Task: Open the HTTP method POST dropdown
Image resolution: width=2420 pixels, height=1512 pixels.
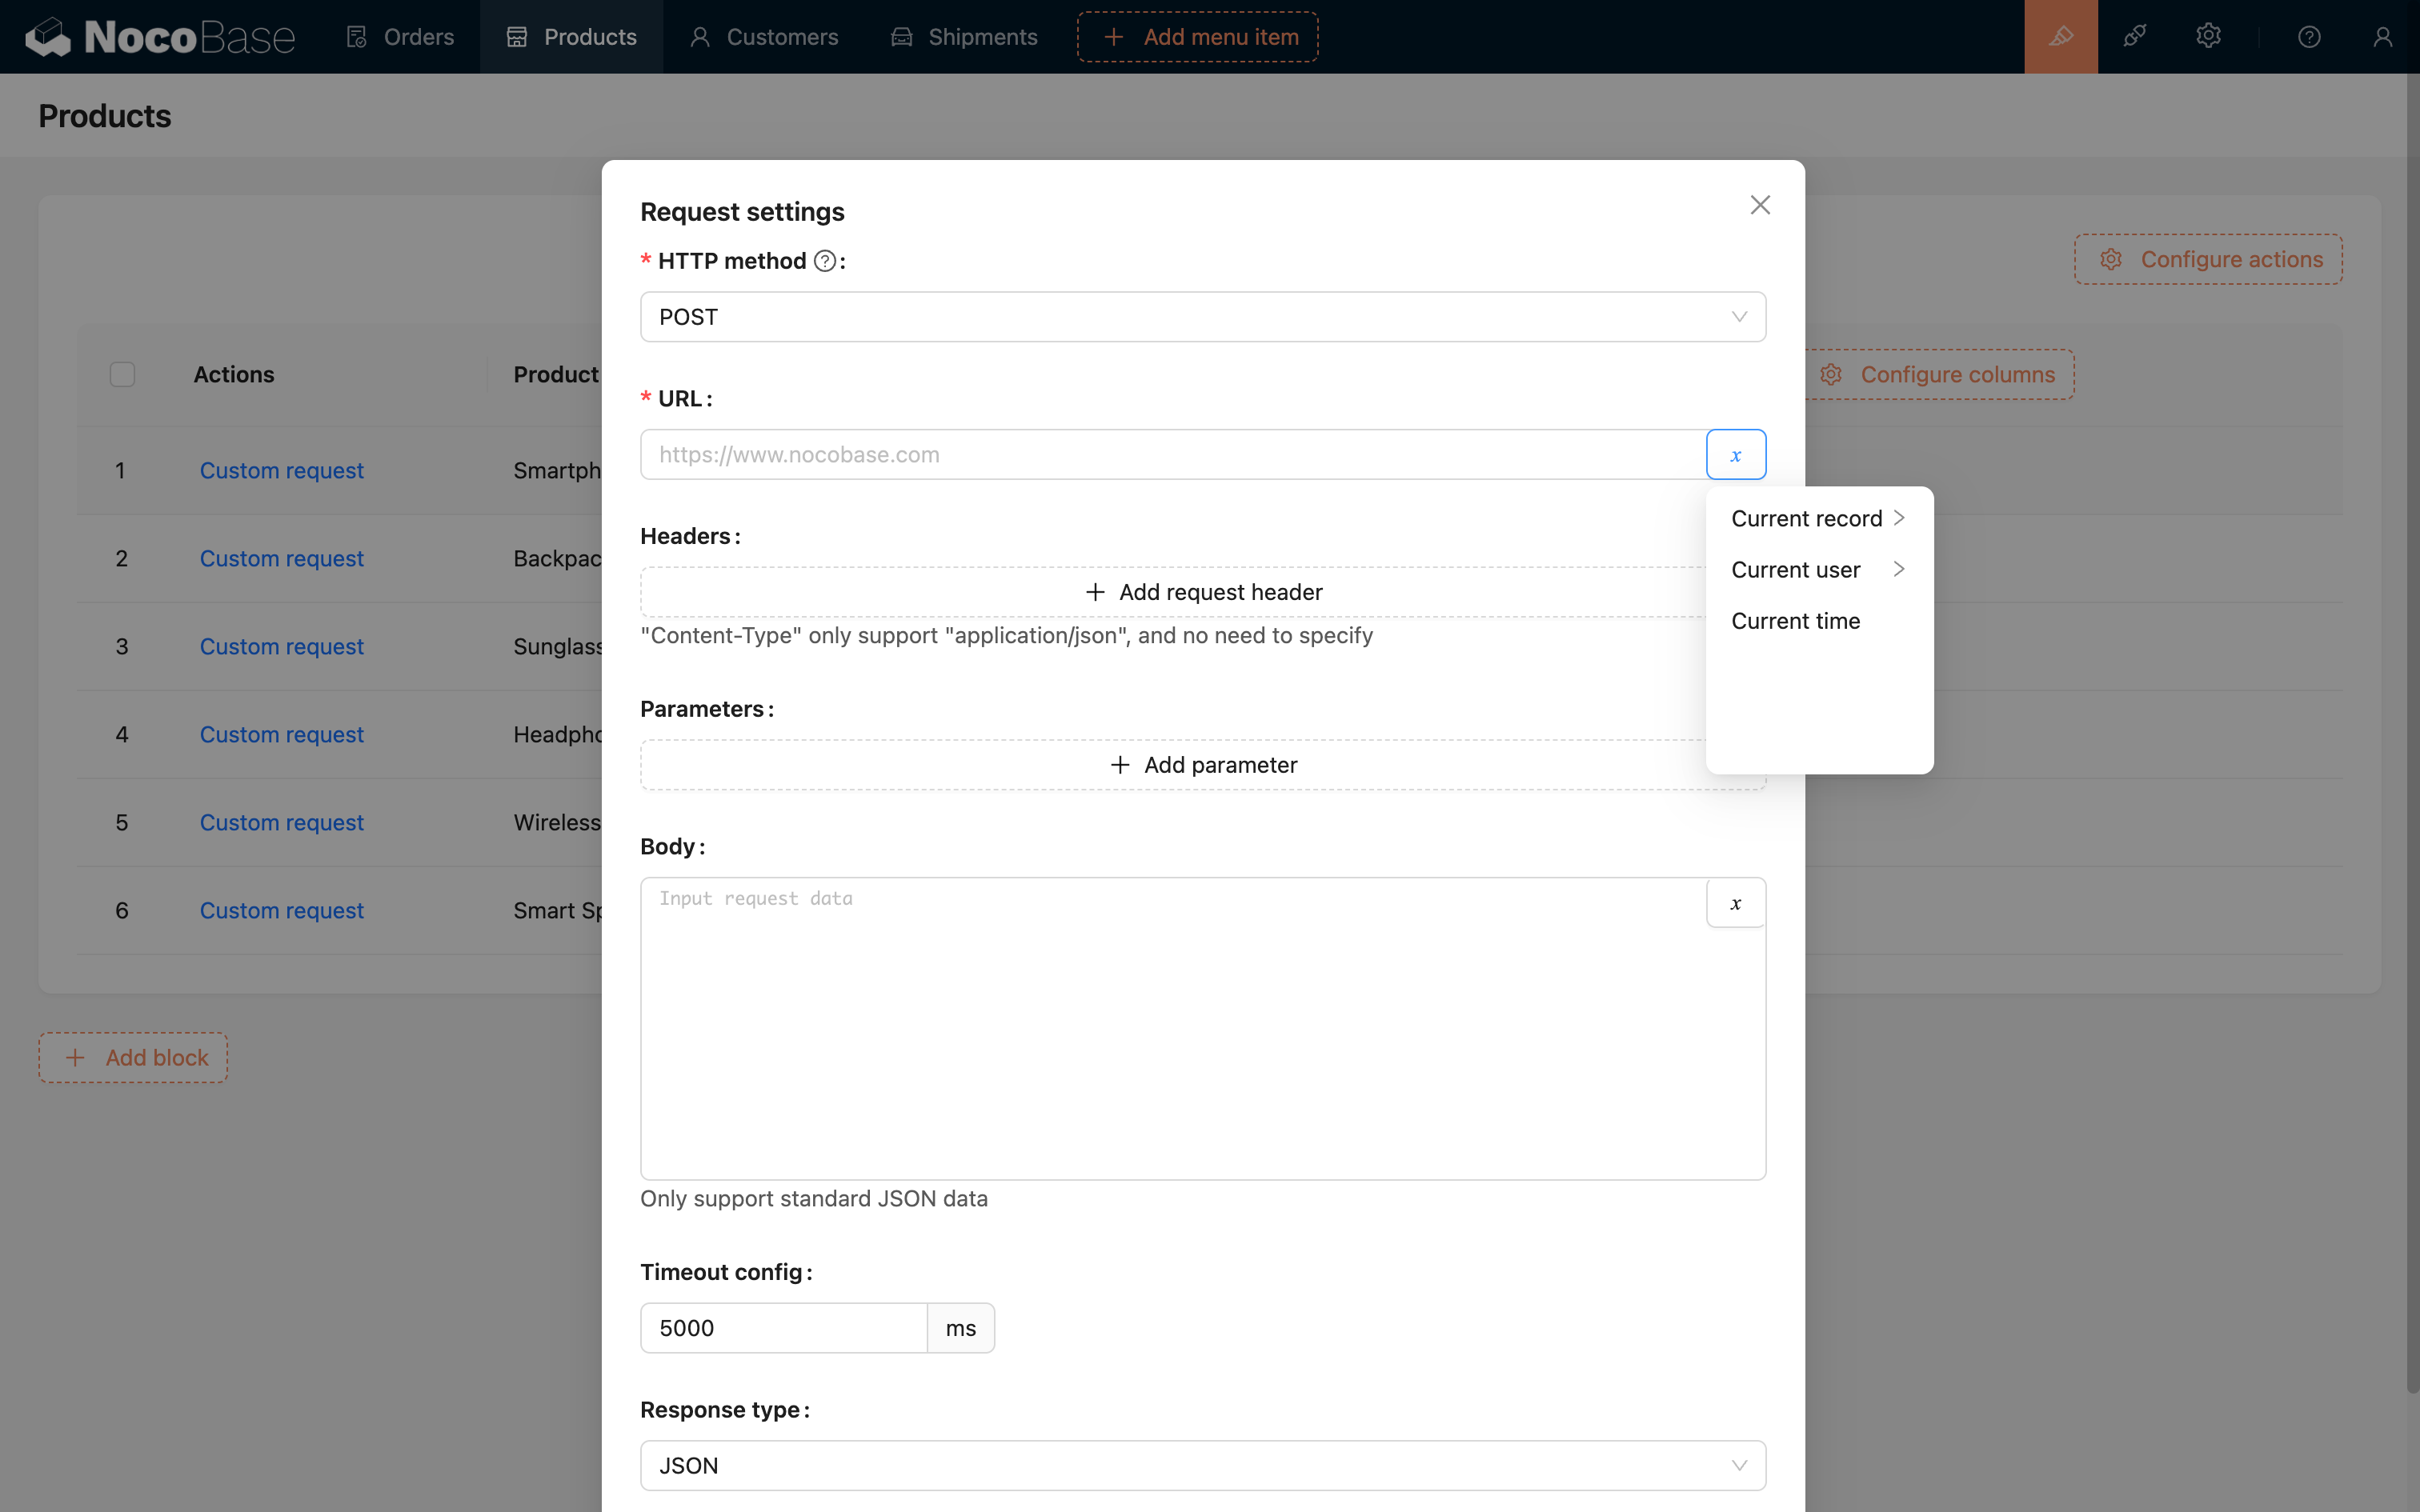Action: tap(1202, 317)
